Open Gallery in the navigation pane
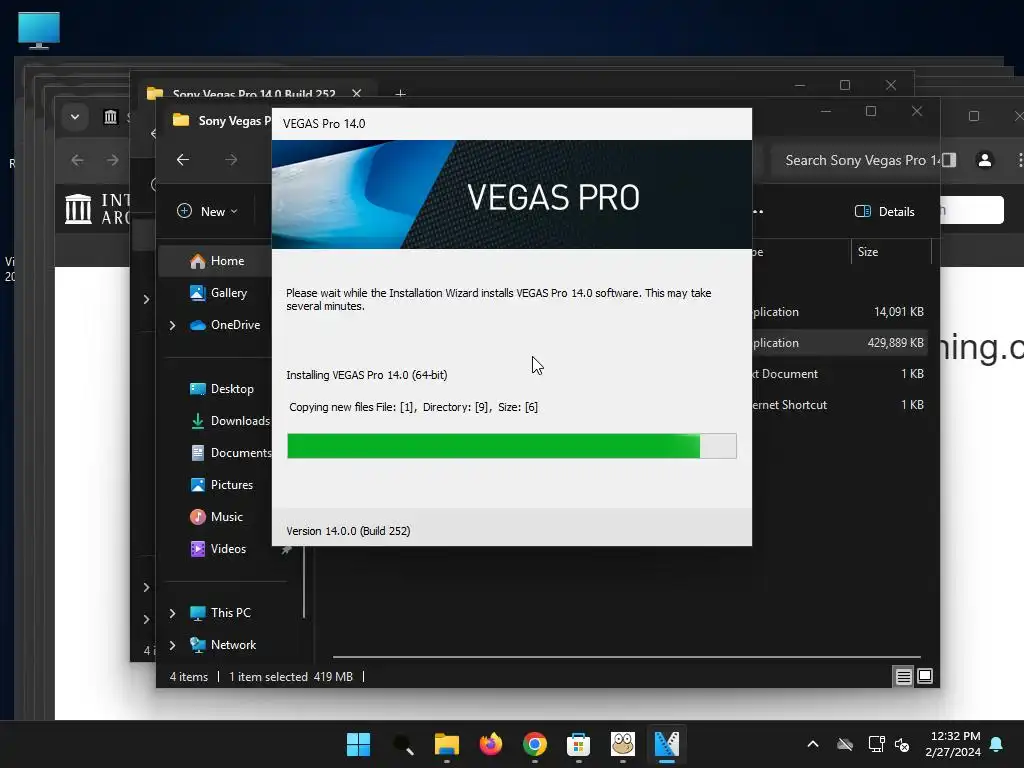1024x768 pixels. [218, 293]
